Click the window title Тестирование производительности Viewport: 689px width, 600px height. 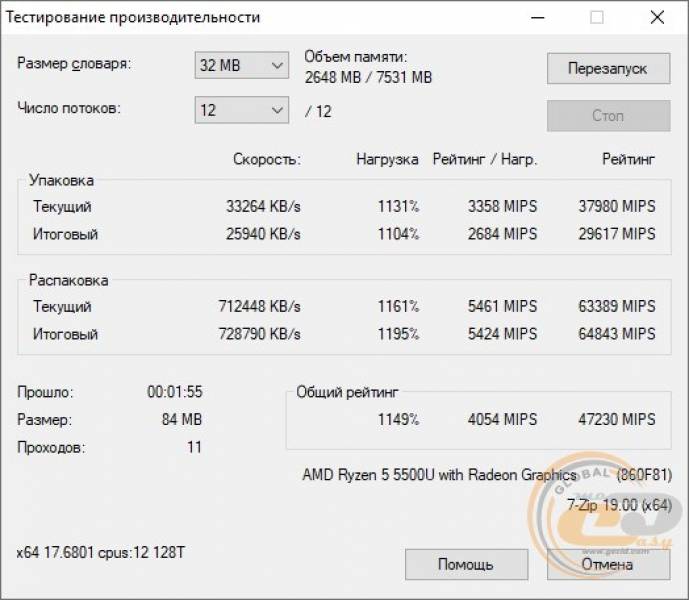coord(133,18)
